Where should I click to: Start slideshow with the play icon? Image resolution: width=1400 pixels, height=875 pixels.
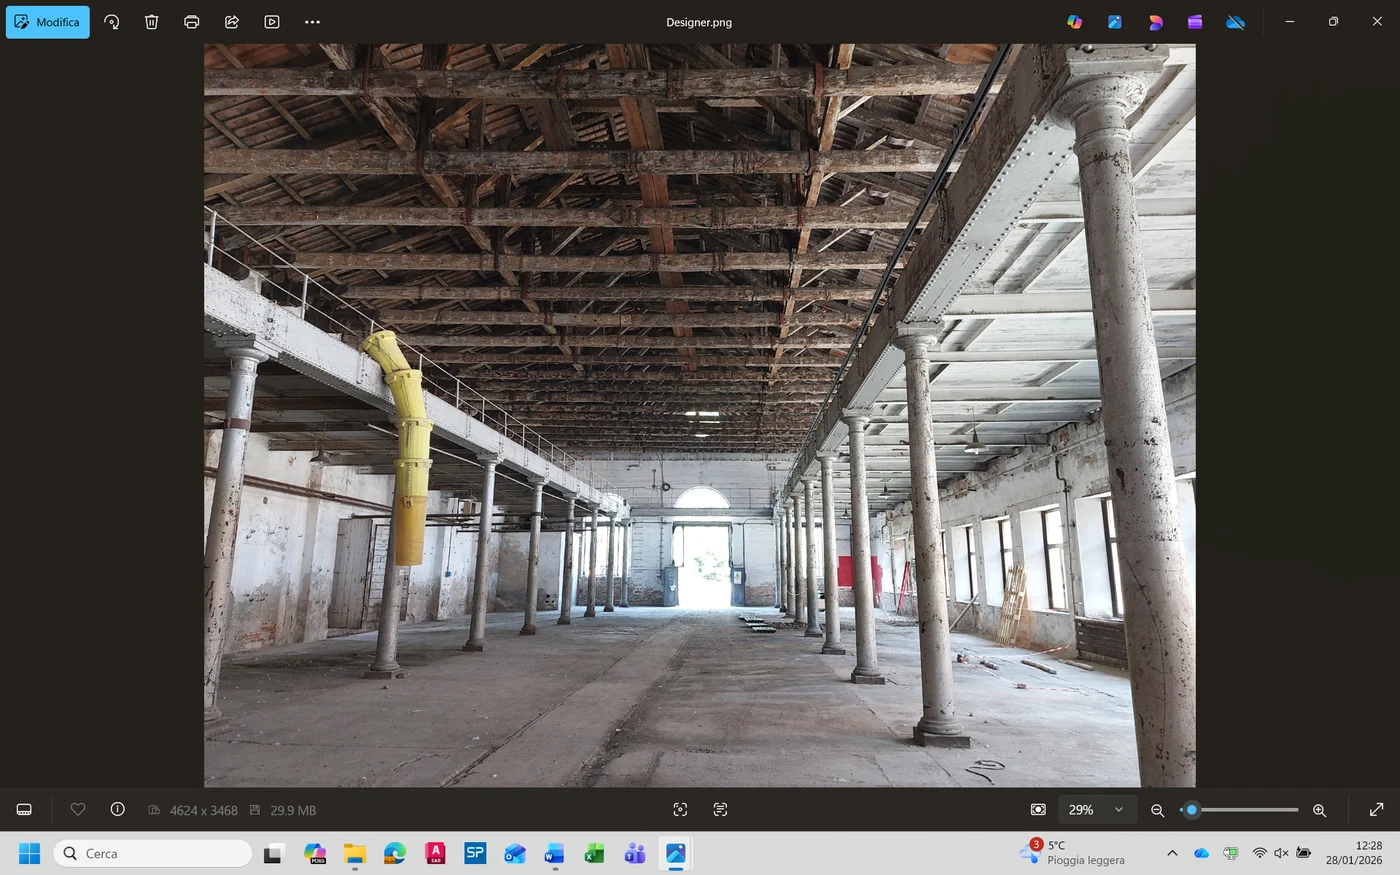pos(272,22)
